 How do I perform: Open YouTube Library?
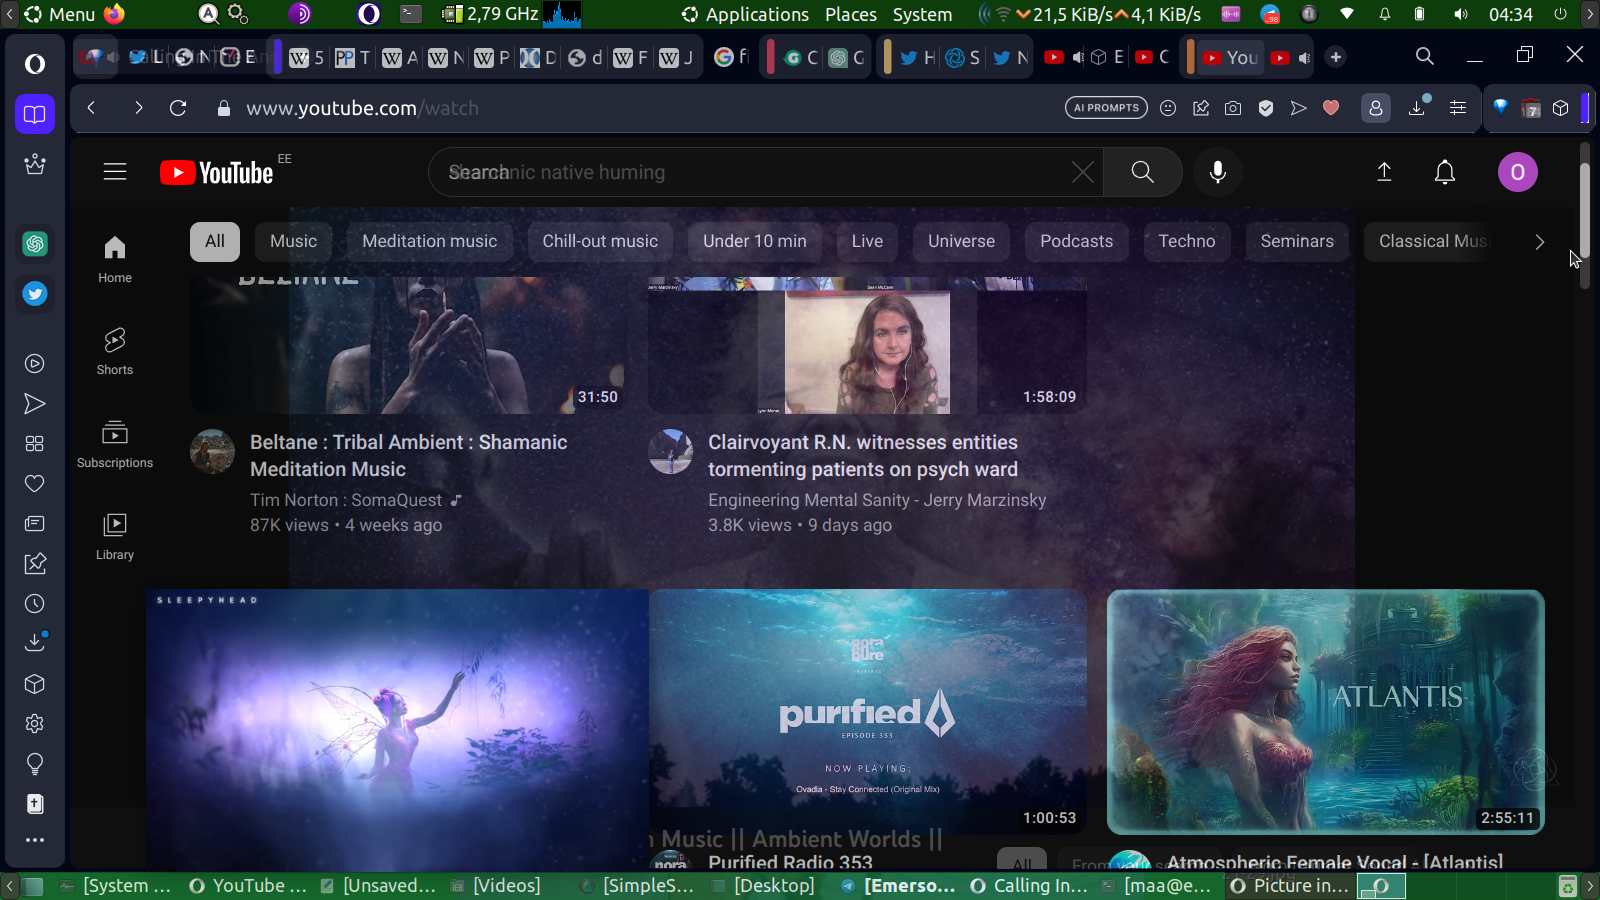click(115, 536)
